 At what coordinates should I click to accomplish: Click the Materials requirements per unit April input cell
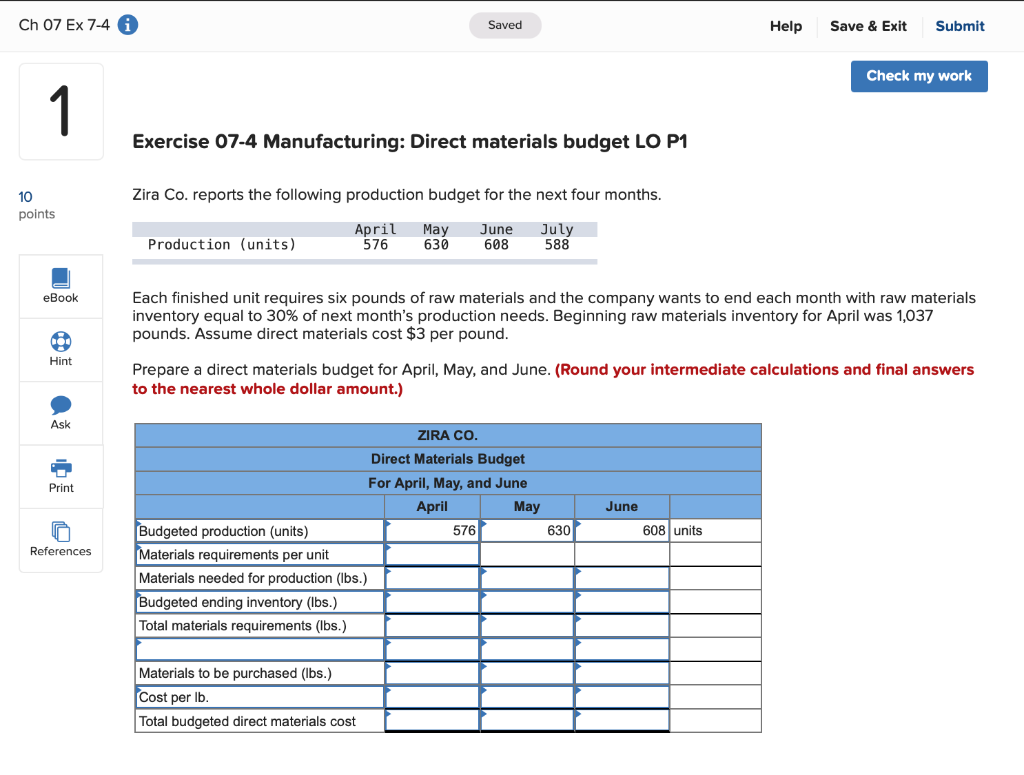pos(432,554)
